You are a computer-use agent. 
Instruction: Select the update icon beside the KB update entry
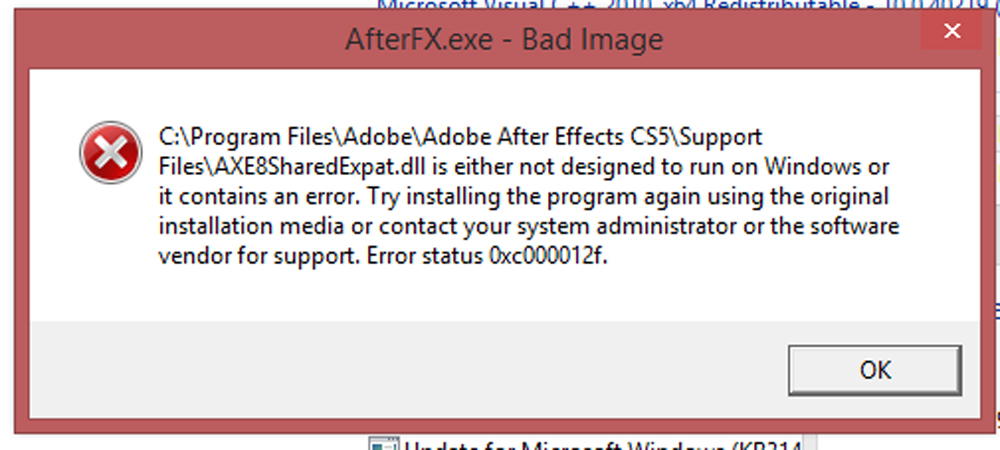point(382,444)
